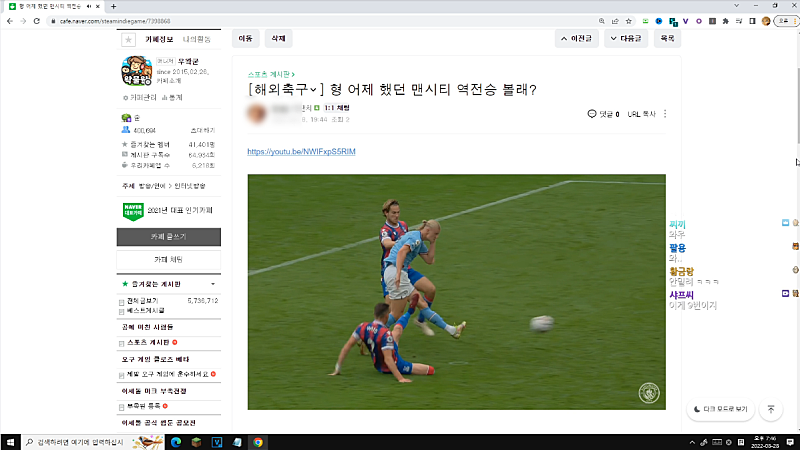This screenshot has width=800, height=450.
Task: Open the 카페관리 management link
Action: [140, 97]
